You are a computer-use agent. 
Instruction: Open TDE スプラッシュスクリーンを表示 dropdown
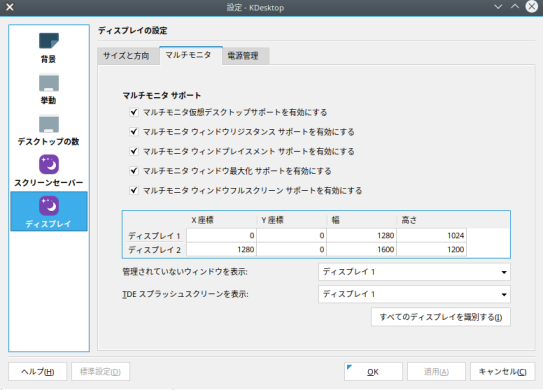pos(414,294)
